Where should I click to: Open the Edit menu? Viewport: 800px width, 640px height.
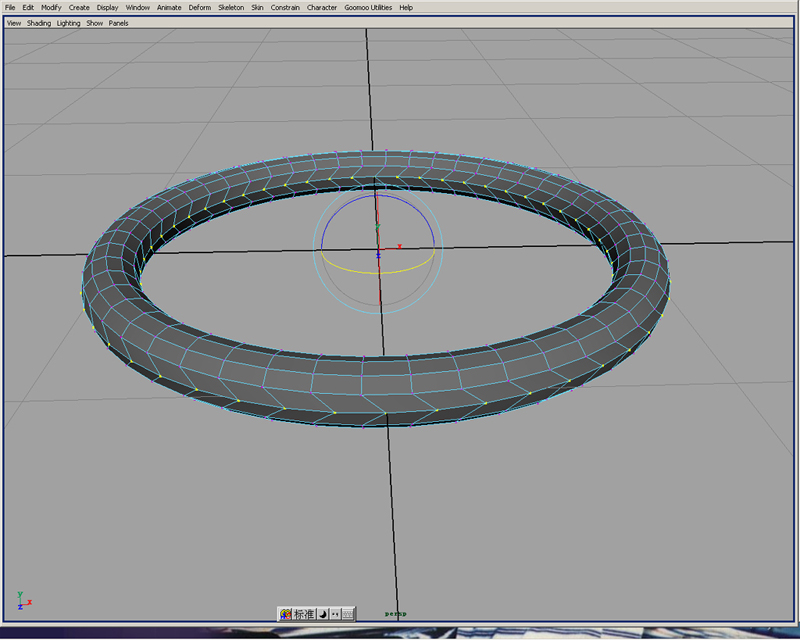tap(28, 8)
